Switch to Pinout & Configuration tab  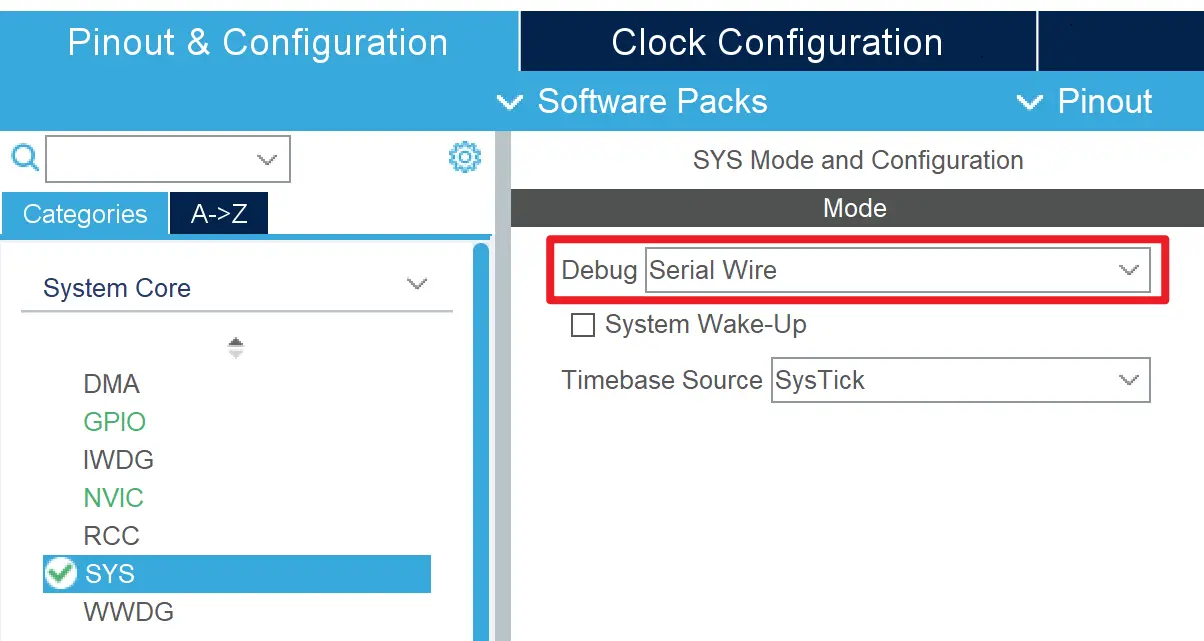point(258,42)
